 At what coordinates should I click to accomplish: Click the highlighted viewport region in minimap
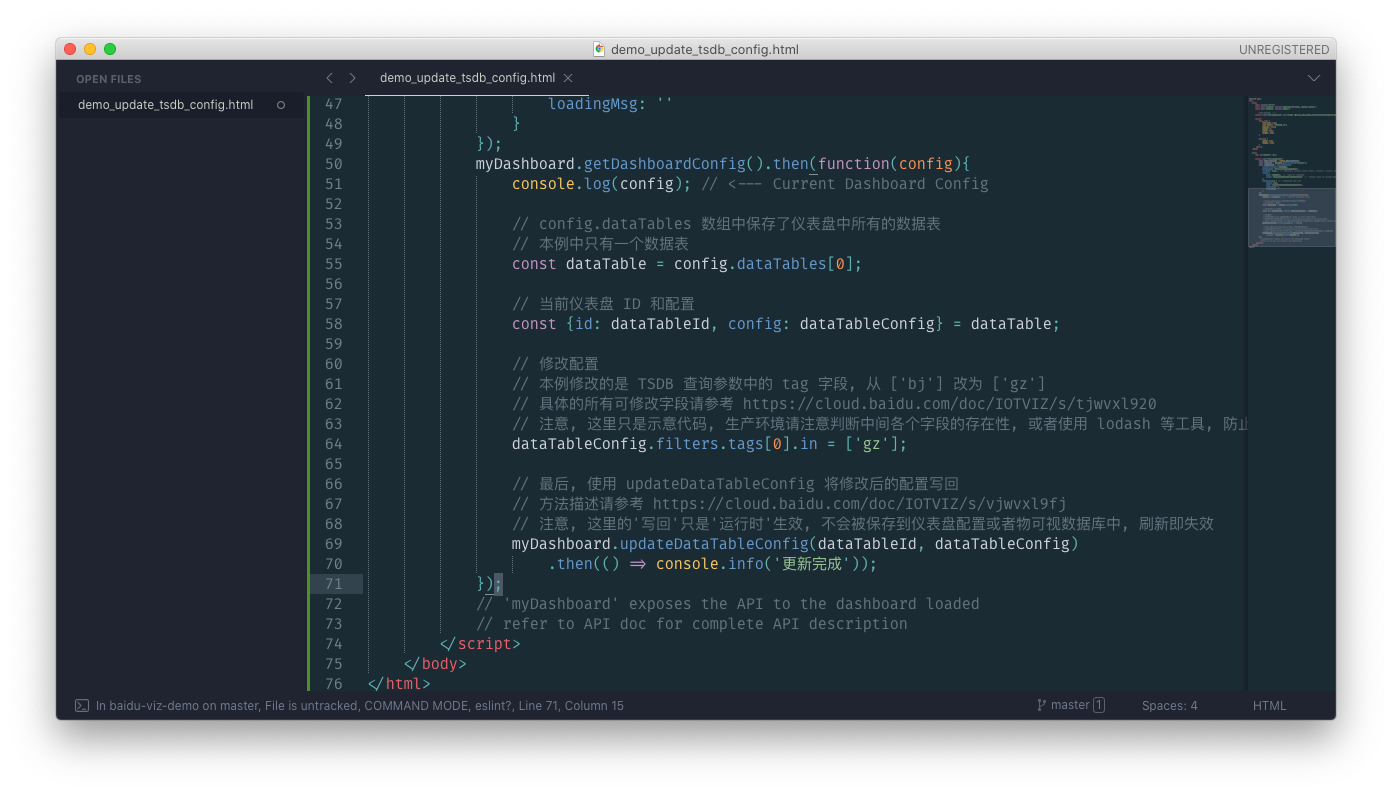[x=1291, y=217]
